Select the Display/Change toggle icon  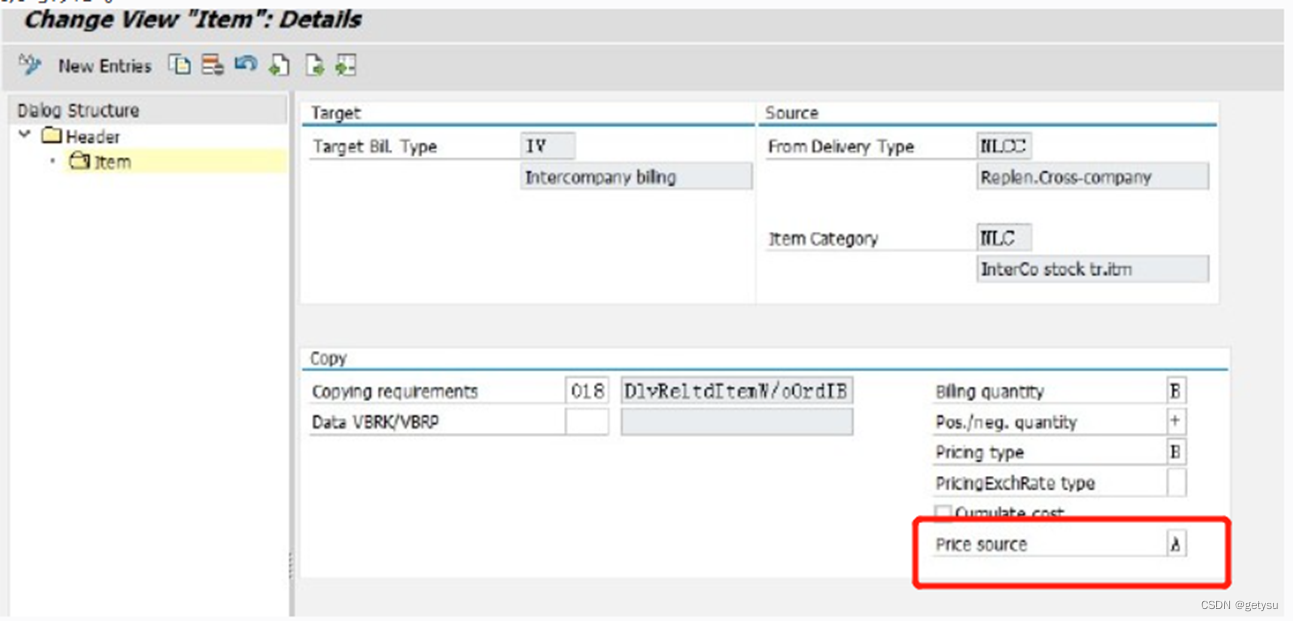point(30,65)
